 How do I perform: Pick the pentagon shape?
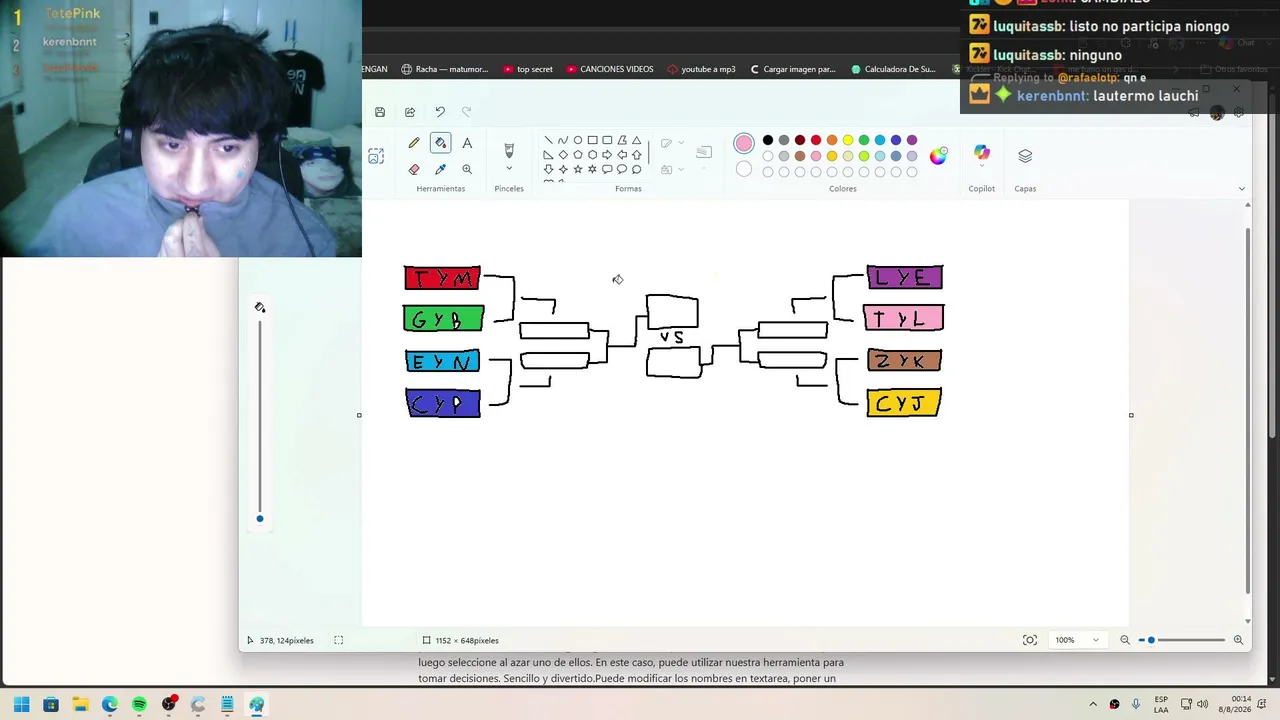(578, 155)
